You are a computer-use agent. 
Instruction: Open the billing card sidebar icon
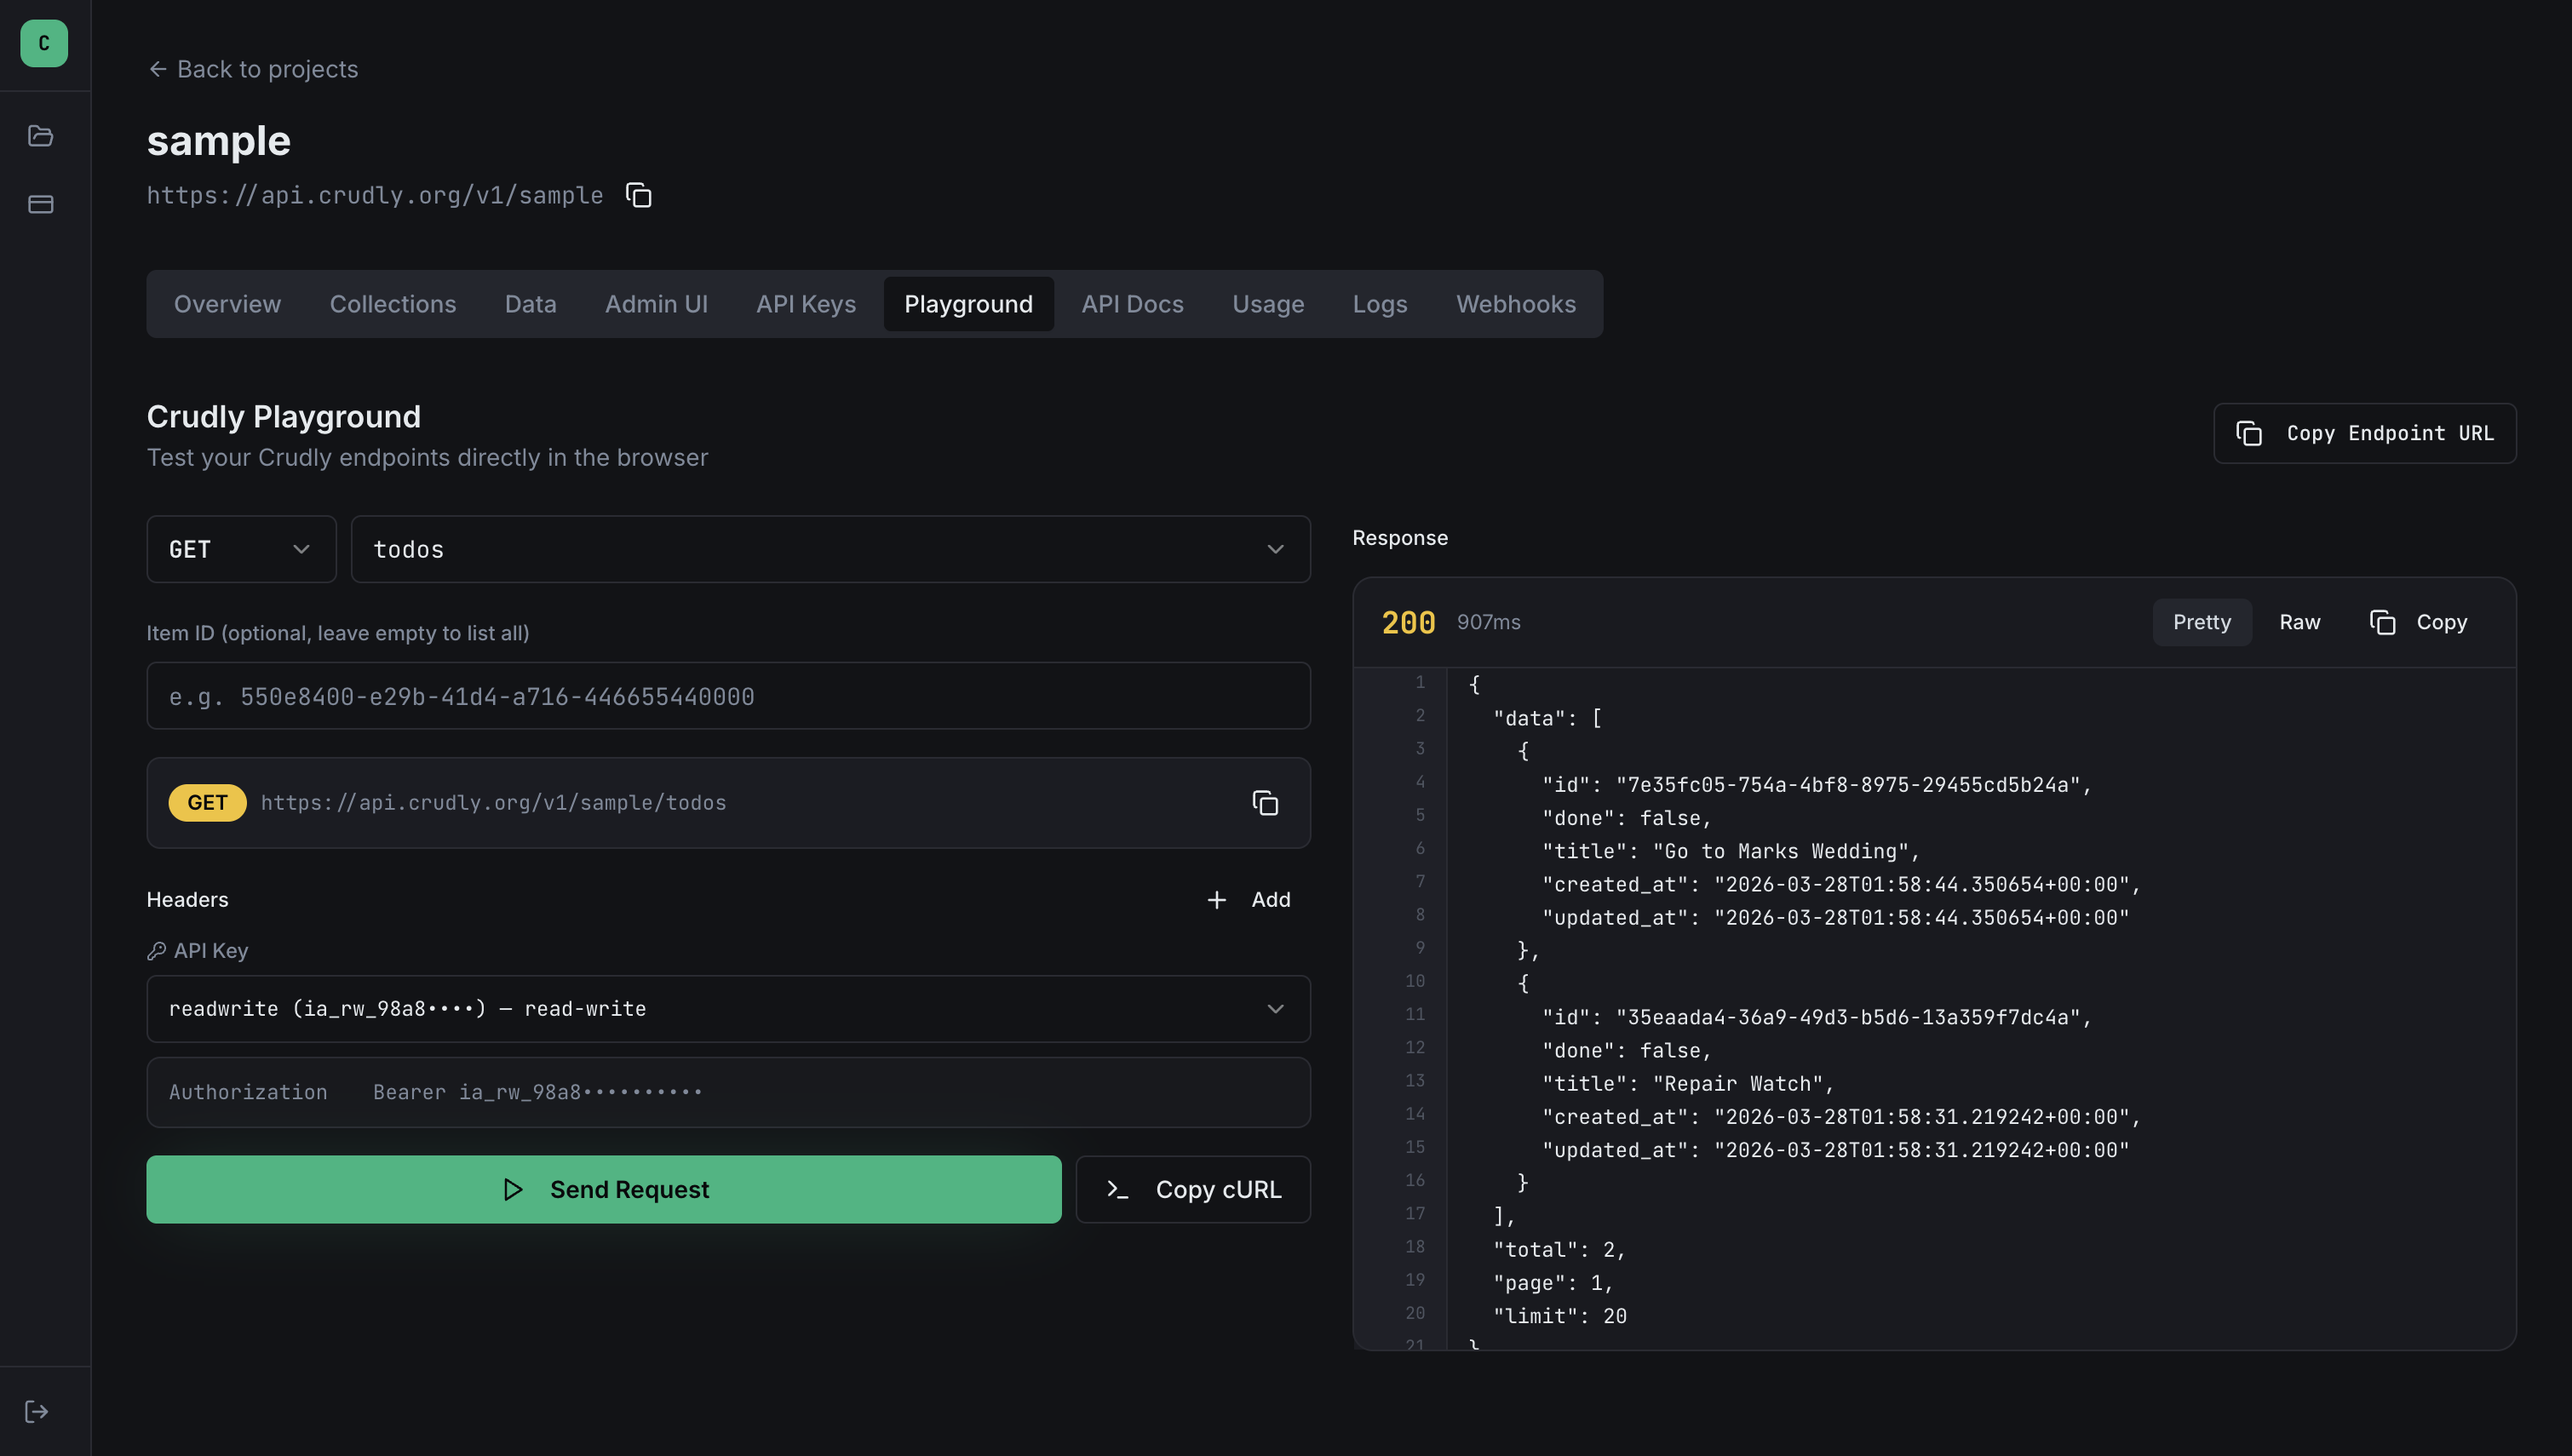41,204
